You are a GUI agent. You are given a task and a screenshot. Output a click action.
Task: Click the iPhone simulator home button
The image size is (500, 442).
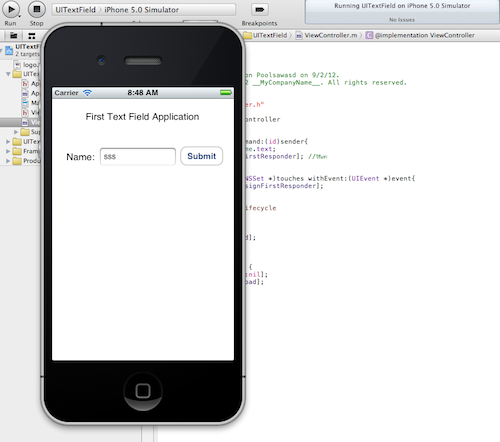pyautogui.click(x=143, y=391)
